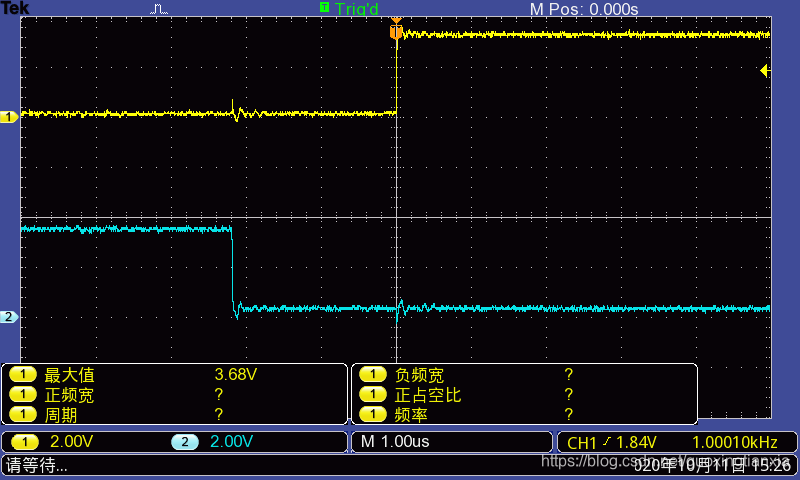The image size is (800, 480).
Task: Click the 频率 measurement label
Action: coord(411,415)
